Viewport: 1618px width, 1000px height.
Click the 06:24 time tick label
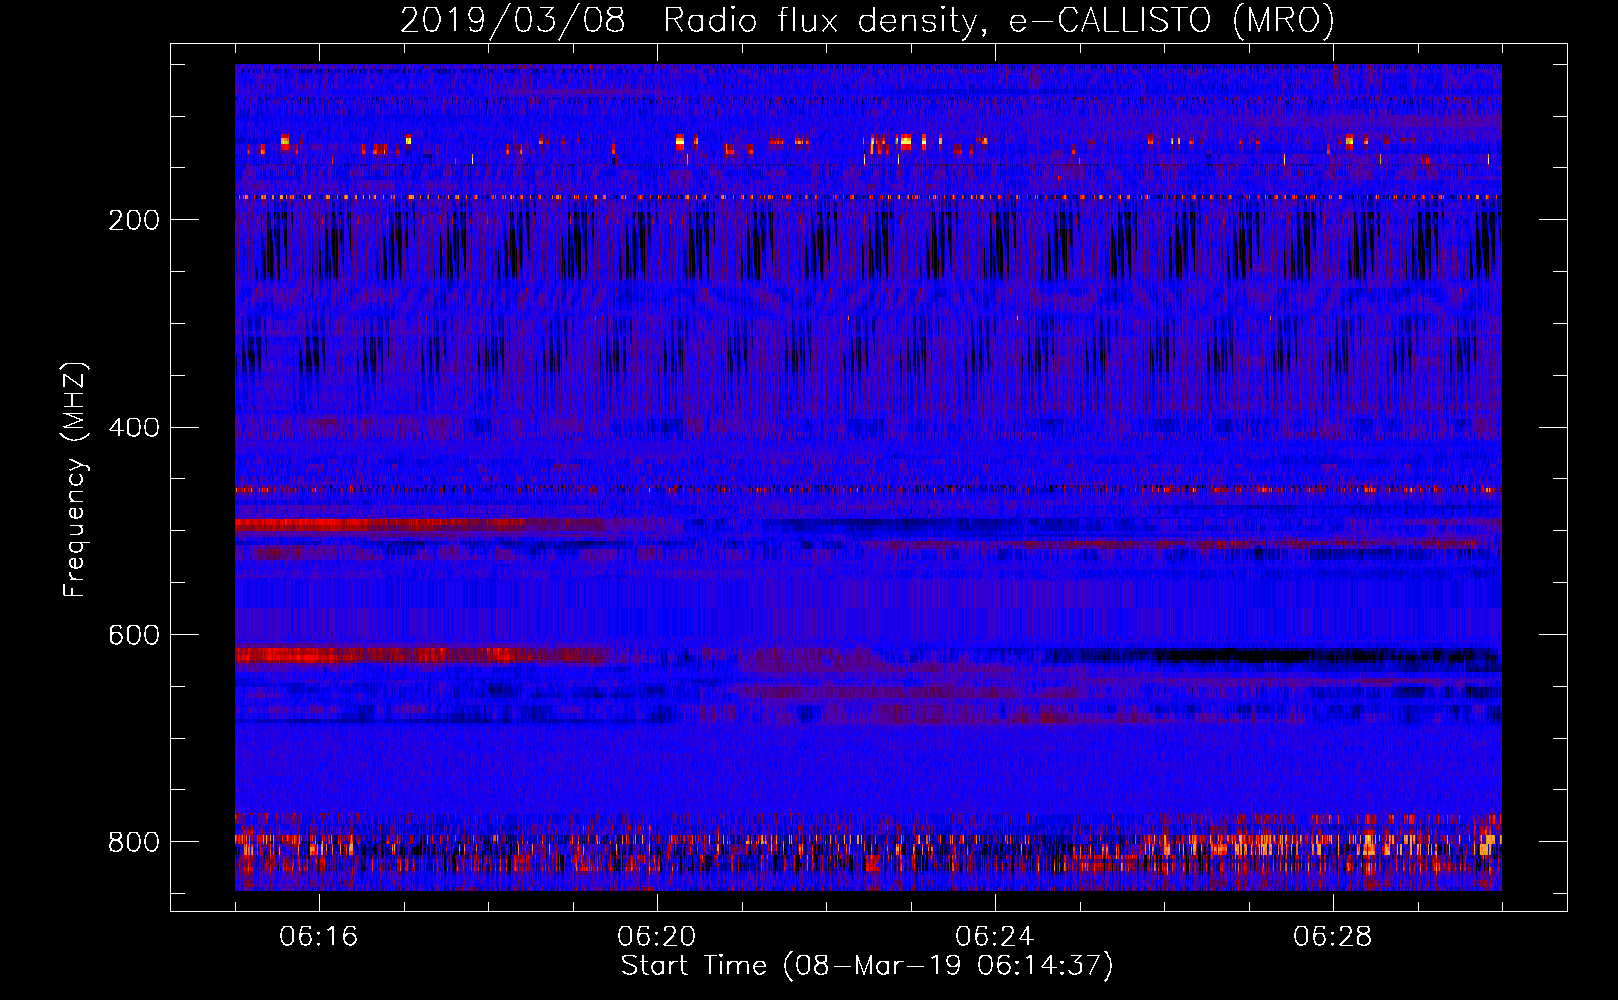click(x=995, y=937)
